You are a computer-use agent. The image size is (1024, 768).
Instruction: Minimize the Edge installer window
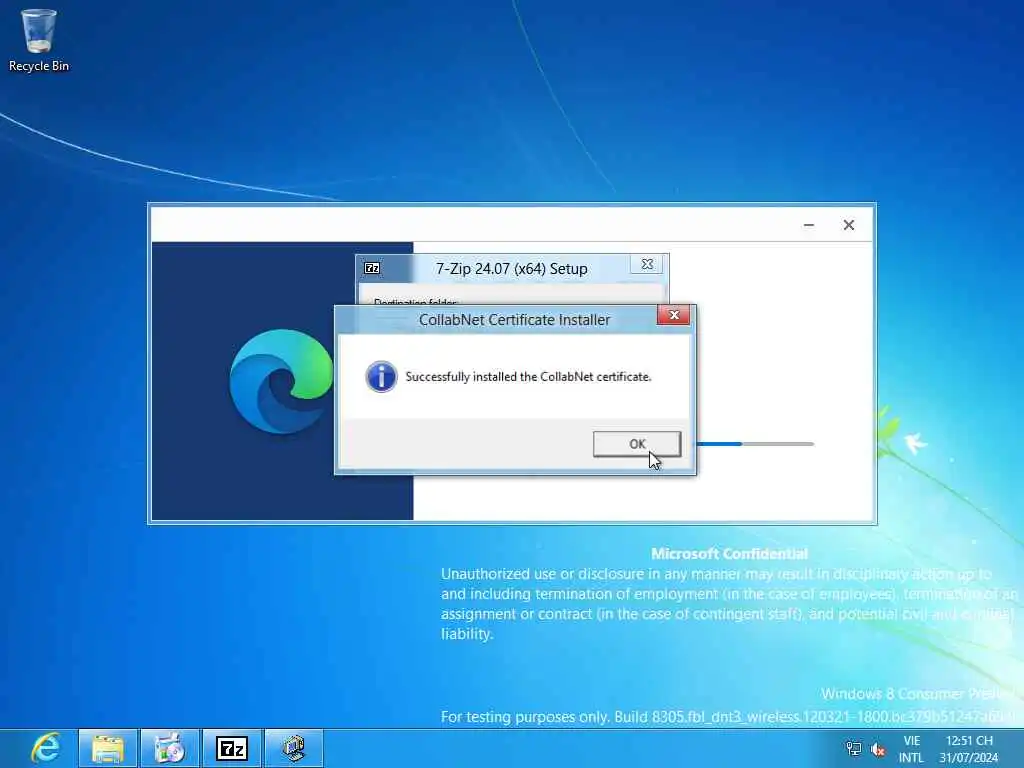click(808, 225)
